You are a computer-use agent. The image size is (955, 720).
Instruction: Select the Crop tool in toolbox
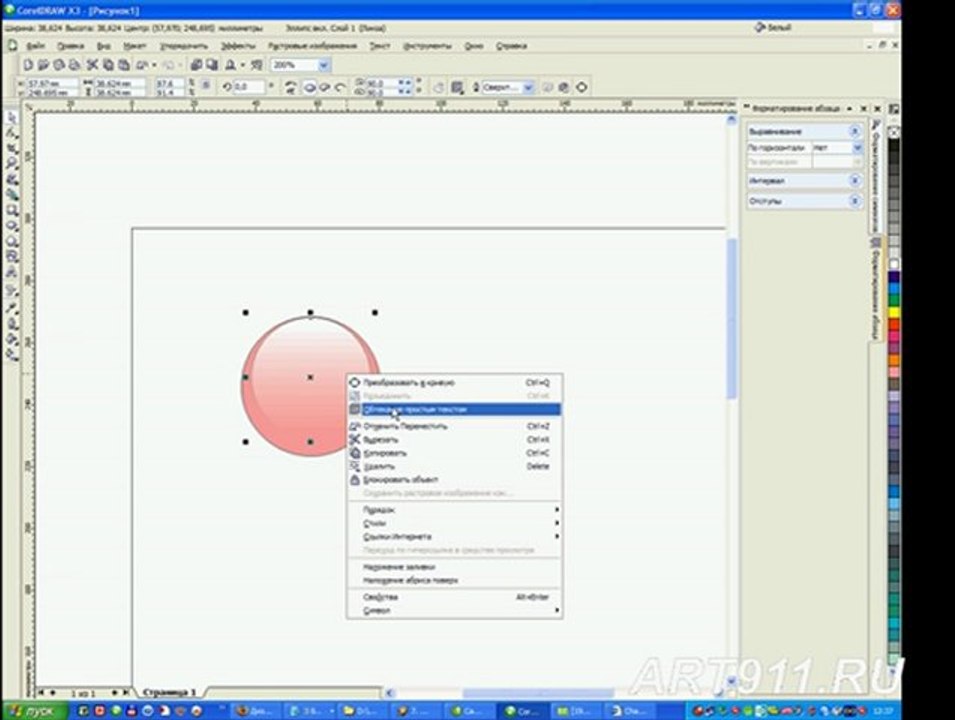[12, 149]
